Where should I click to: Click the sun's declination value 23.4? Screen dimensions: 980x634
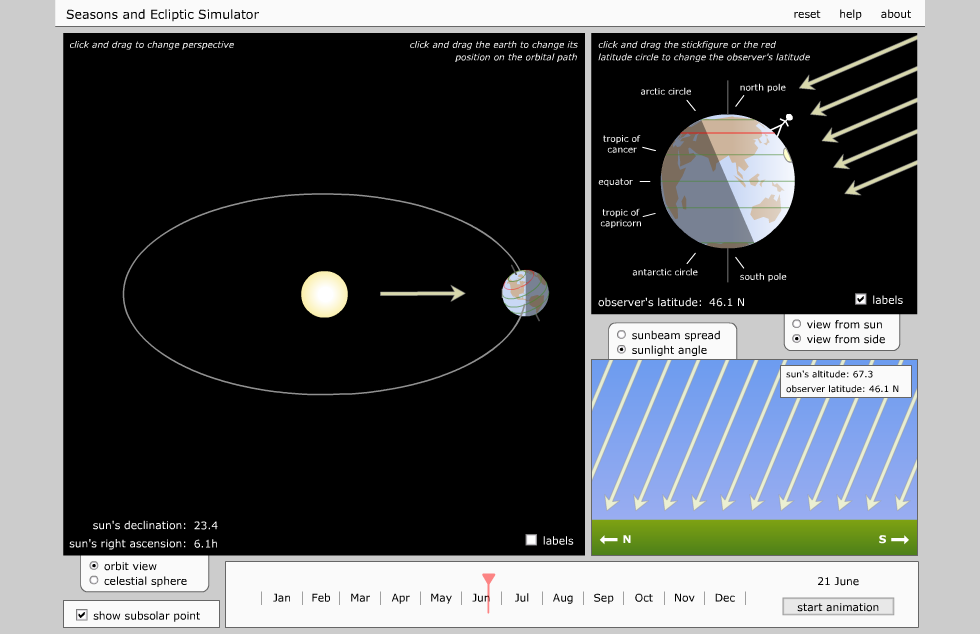point(206,525)
